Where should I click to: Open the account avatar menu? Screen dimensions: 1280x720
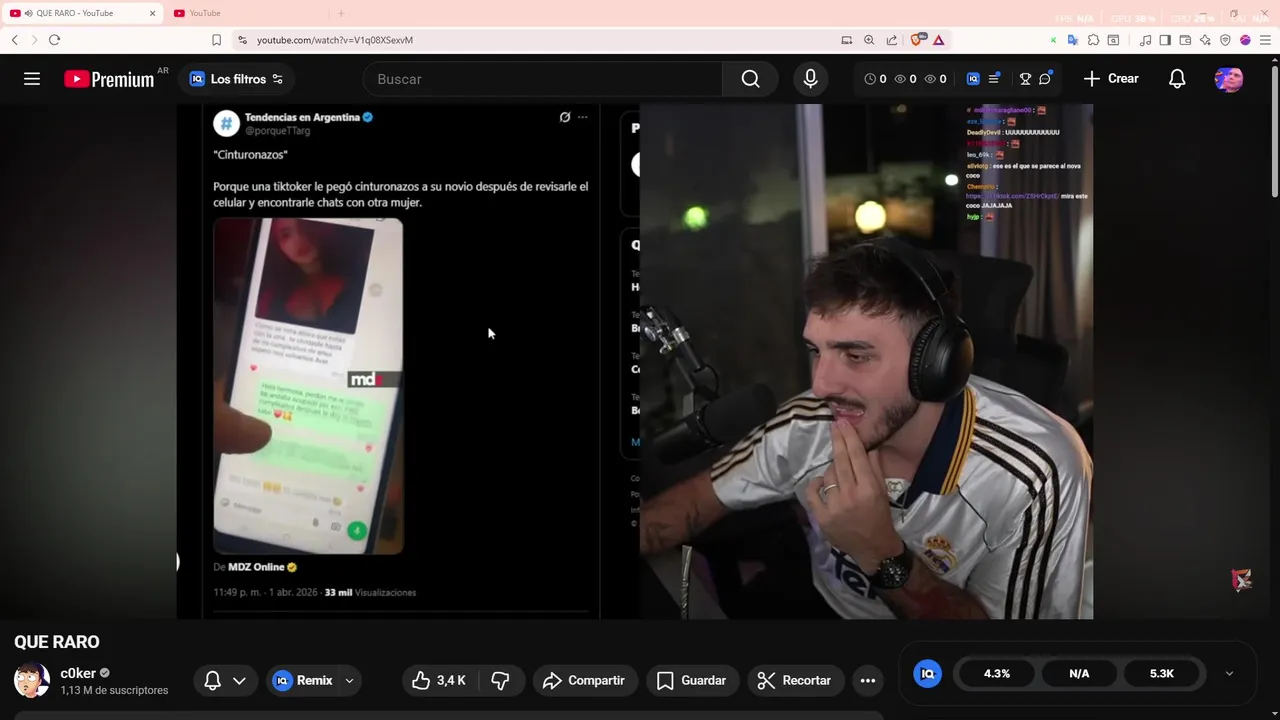[1229, 79]
